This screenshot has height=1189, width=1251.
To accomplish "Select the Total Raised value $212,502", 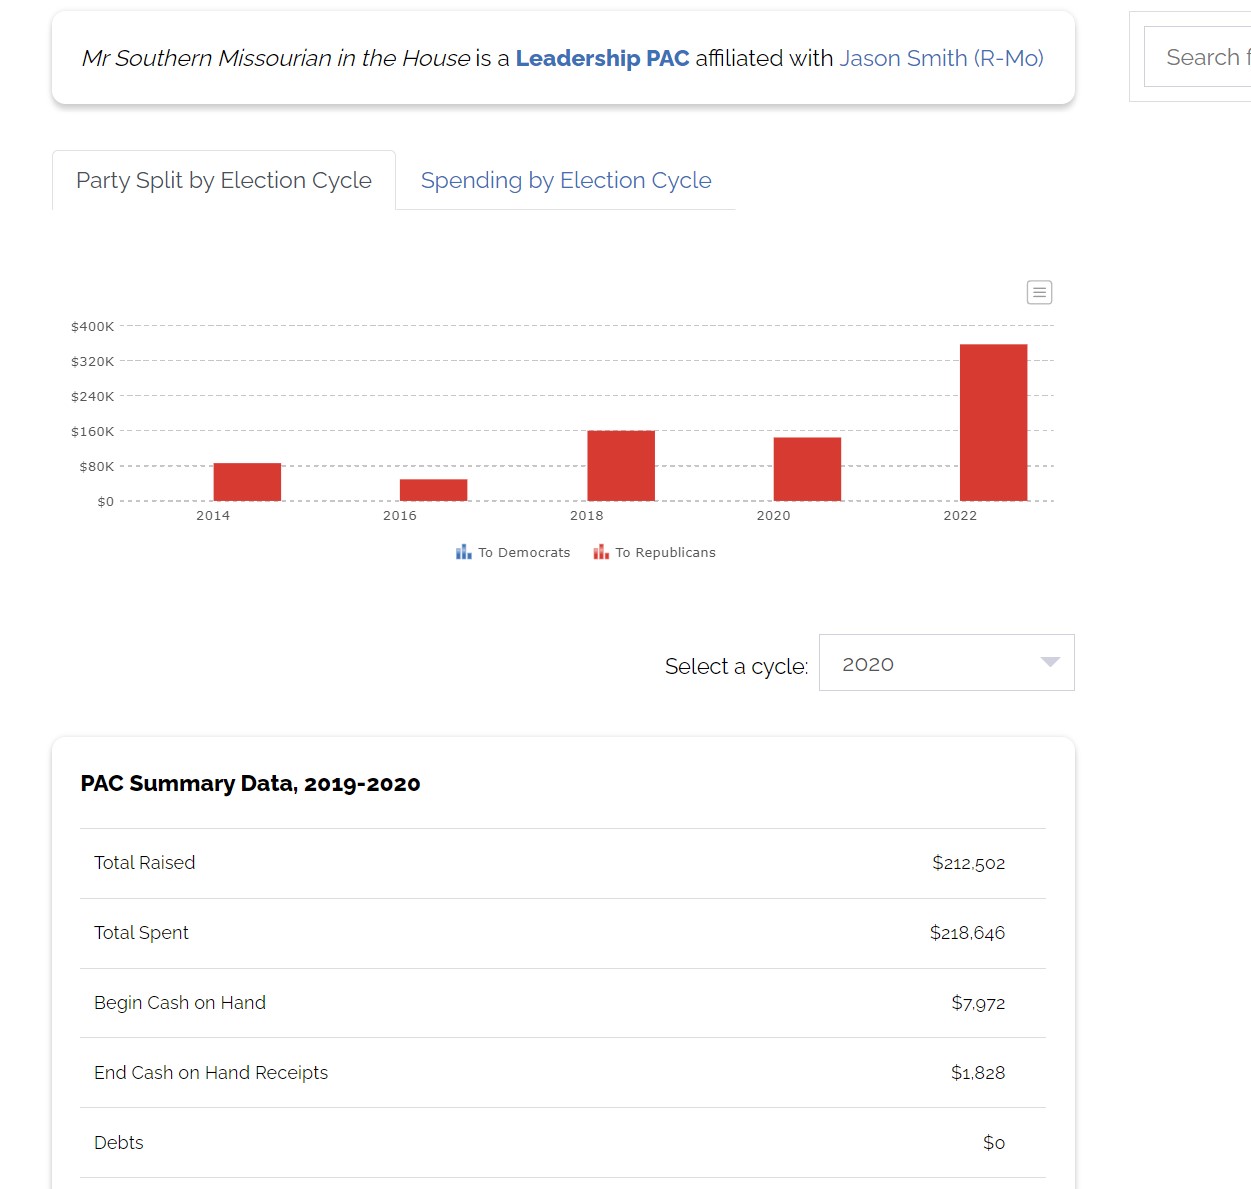I will (968, 863).
